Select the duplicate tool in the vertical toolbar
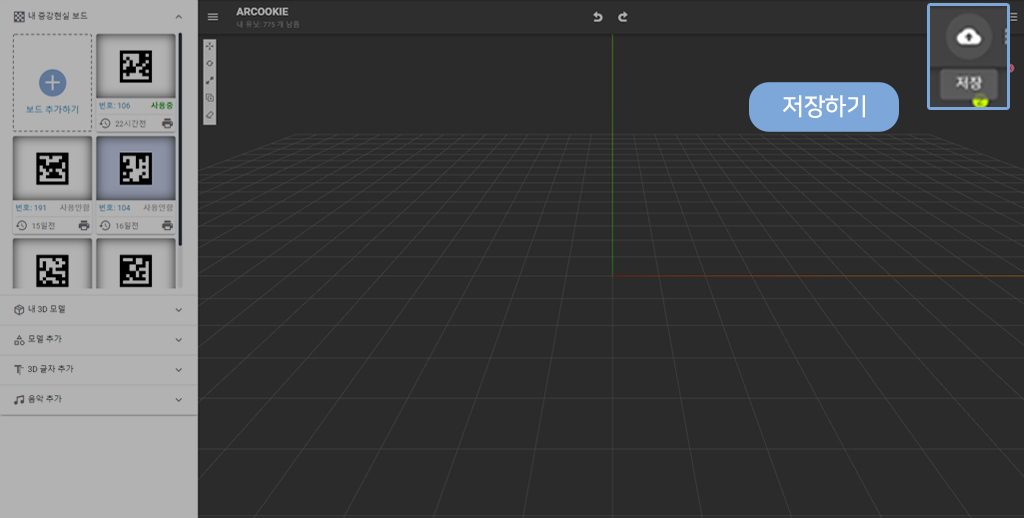 (210, 97)
